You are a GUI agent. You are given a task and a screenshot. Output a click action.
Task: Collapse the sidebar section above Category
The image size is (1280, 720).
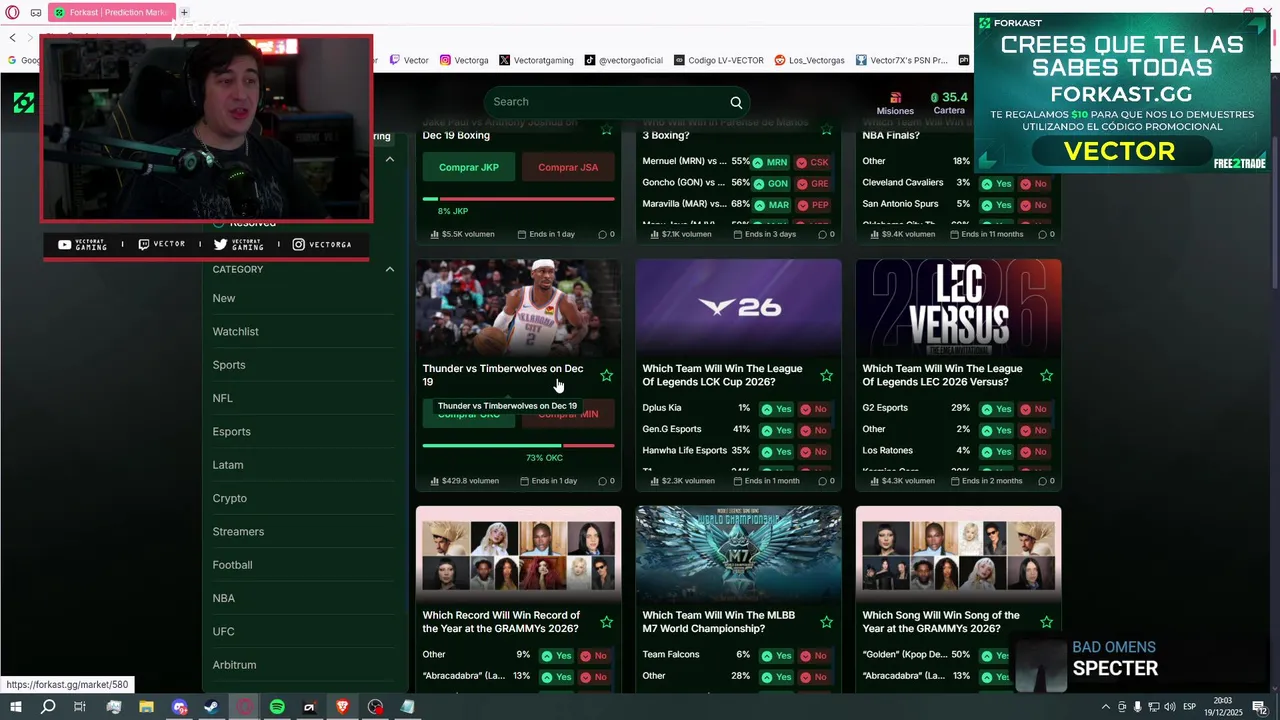pyautogui.click(x=390, y=159)
